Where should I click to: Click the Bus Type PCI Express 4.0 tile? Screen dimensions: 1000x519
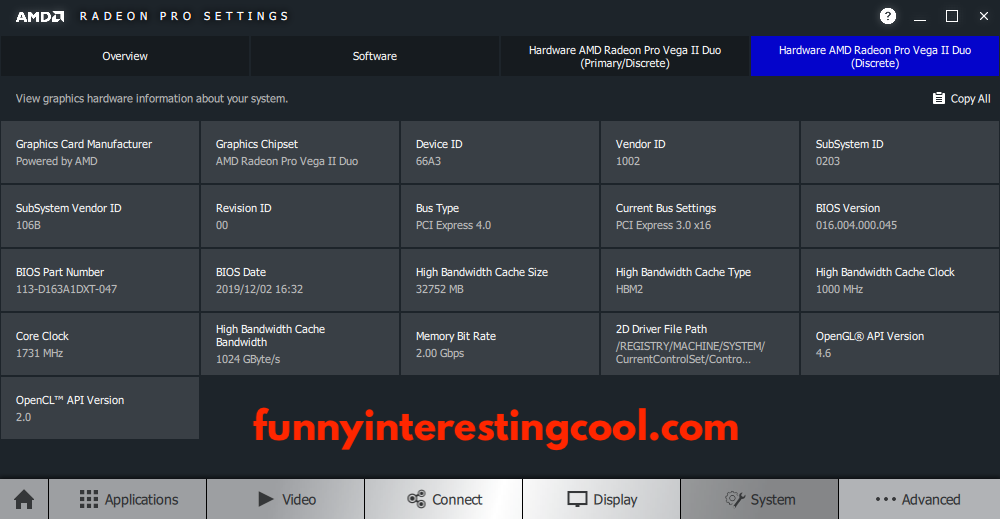point(500,216)
